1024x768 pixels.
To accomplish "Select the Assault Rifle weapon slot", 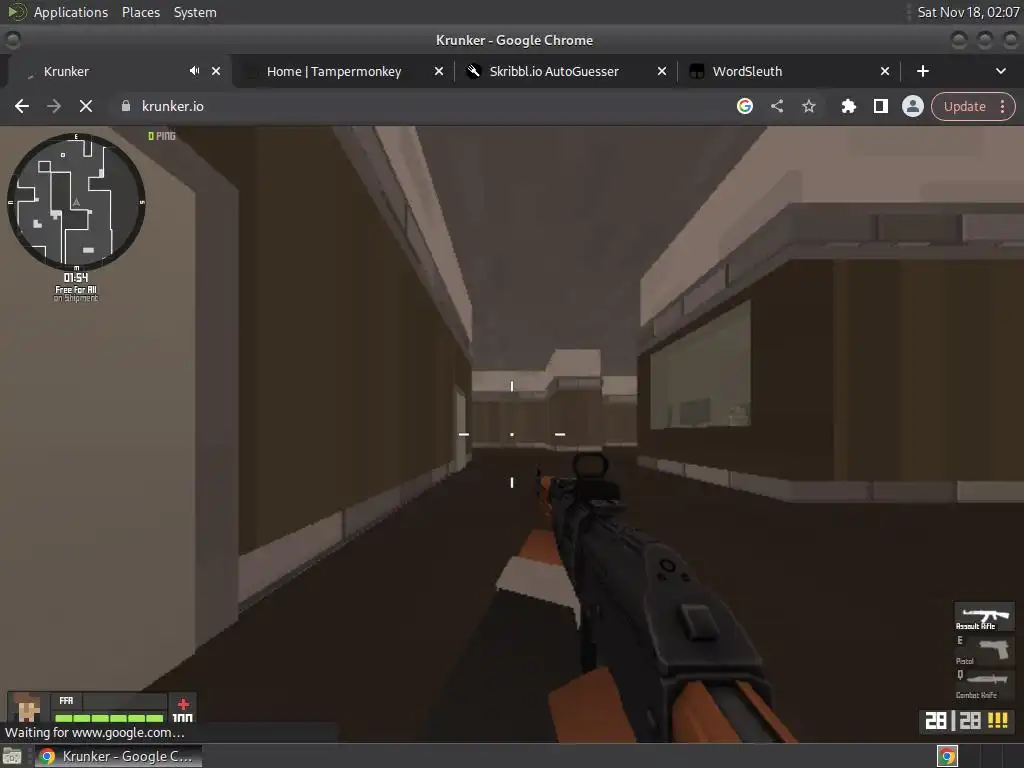I will coord(985,616).
